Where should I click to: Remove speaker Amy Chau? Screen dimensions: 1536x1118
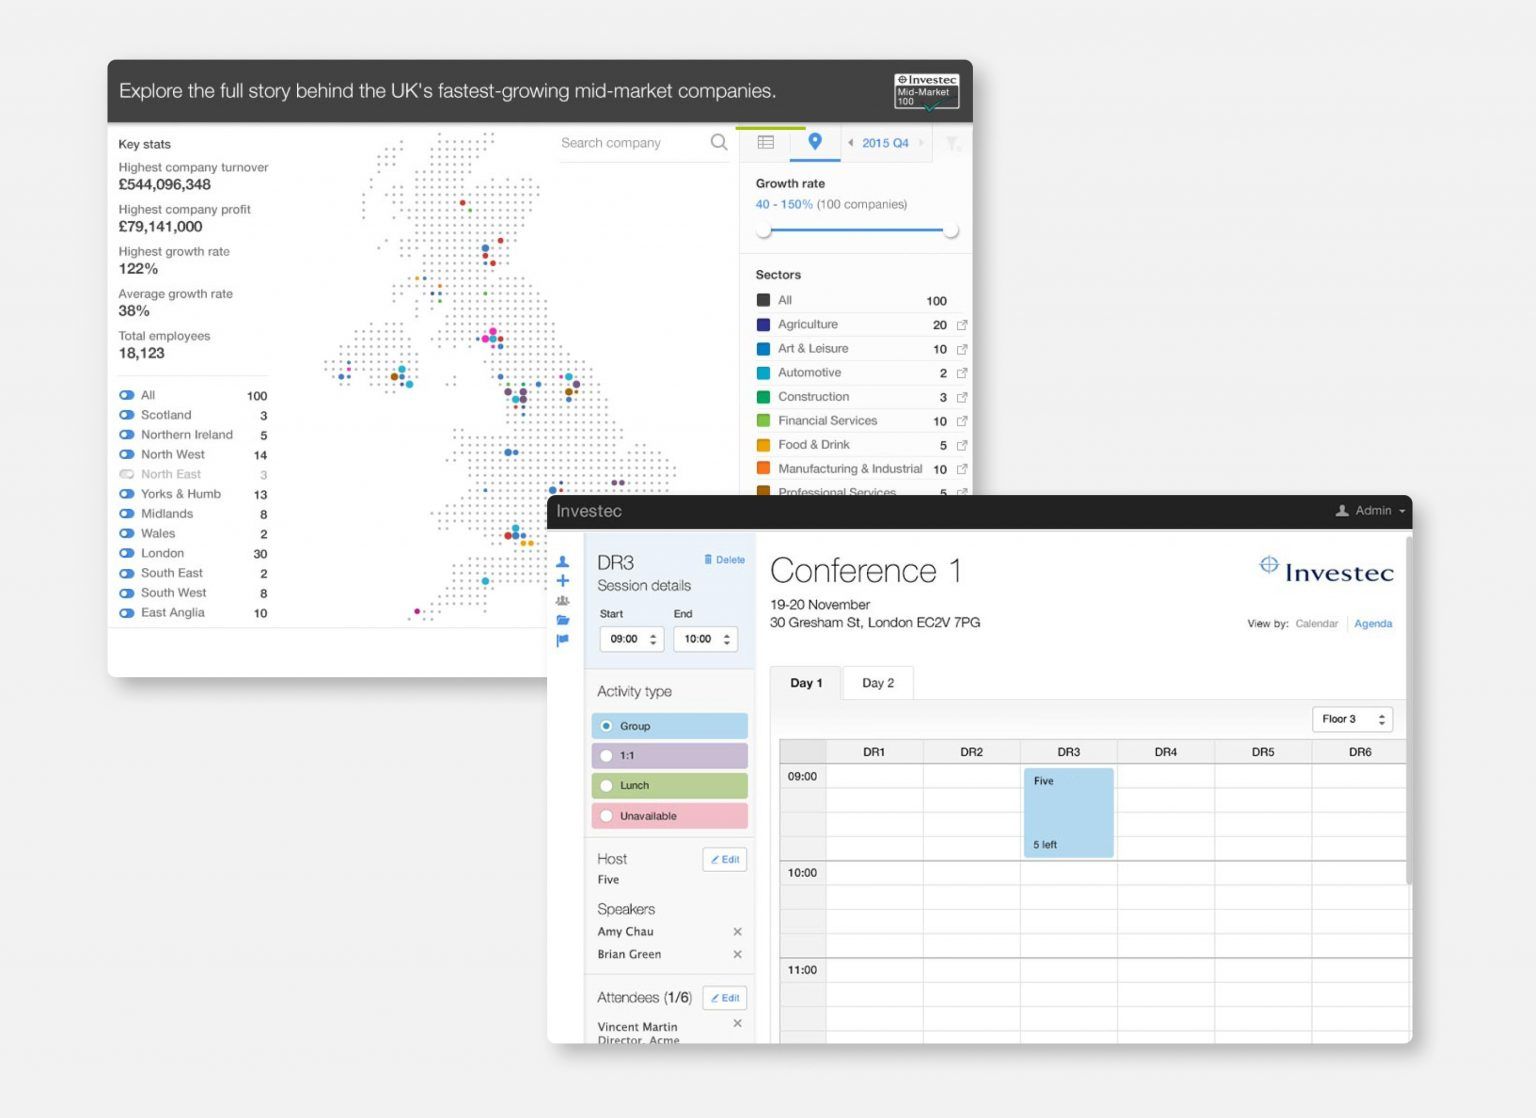(x=738, y=931)
